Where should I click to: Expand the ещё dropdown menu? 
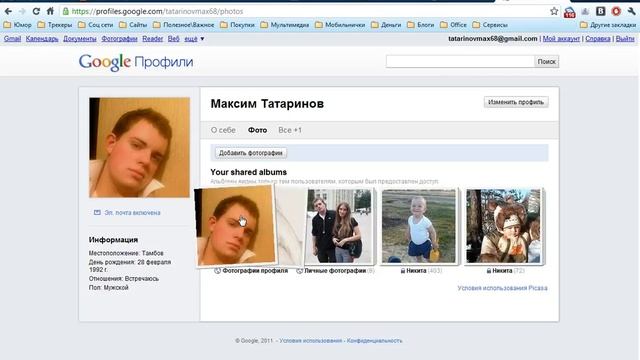[x=194, y=39]
